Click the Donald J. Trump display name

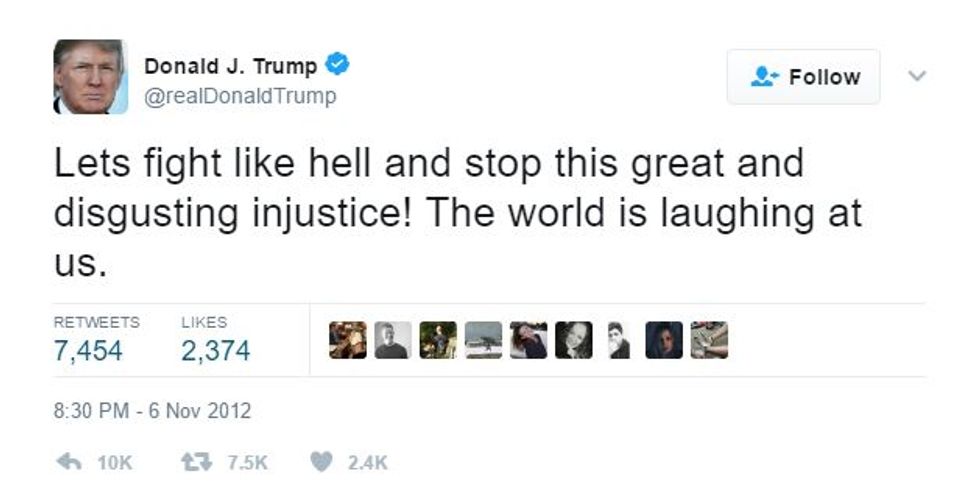(x=231, y=66)
